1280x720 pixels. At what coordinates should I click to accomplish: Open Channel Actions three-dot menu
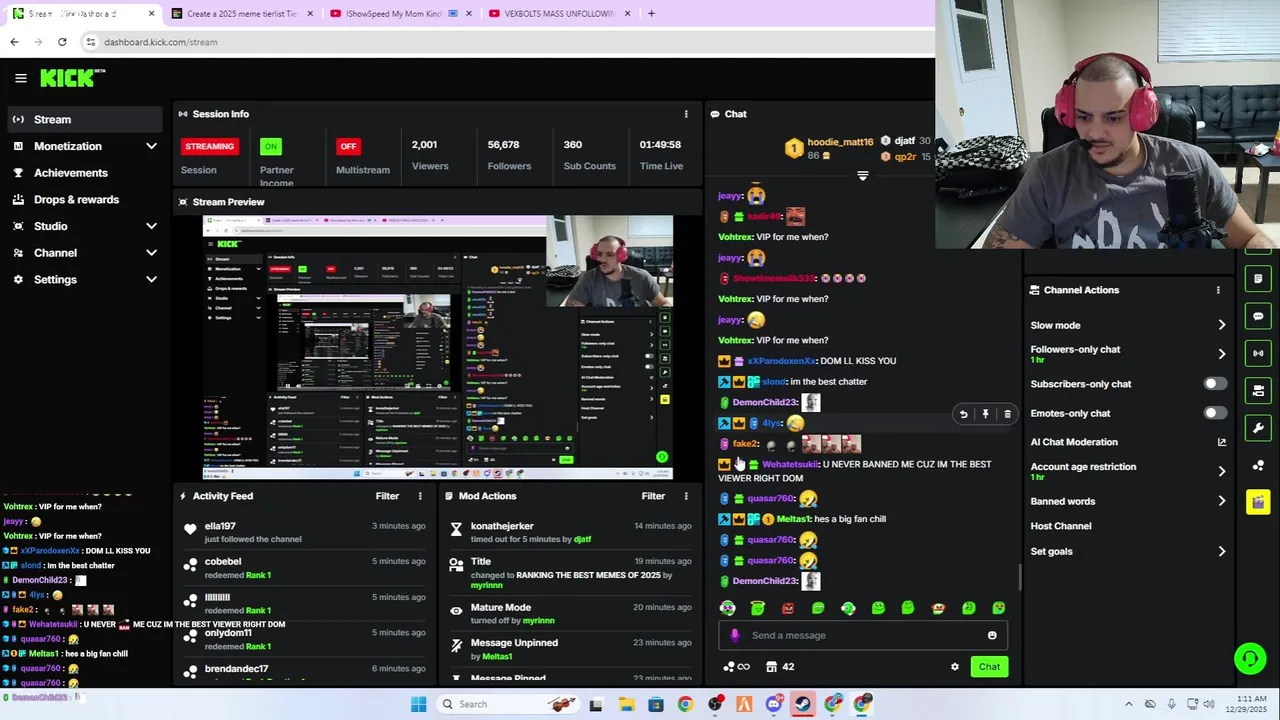pyautogui.click(x=1218, y=290)
